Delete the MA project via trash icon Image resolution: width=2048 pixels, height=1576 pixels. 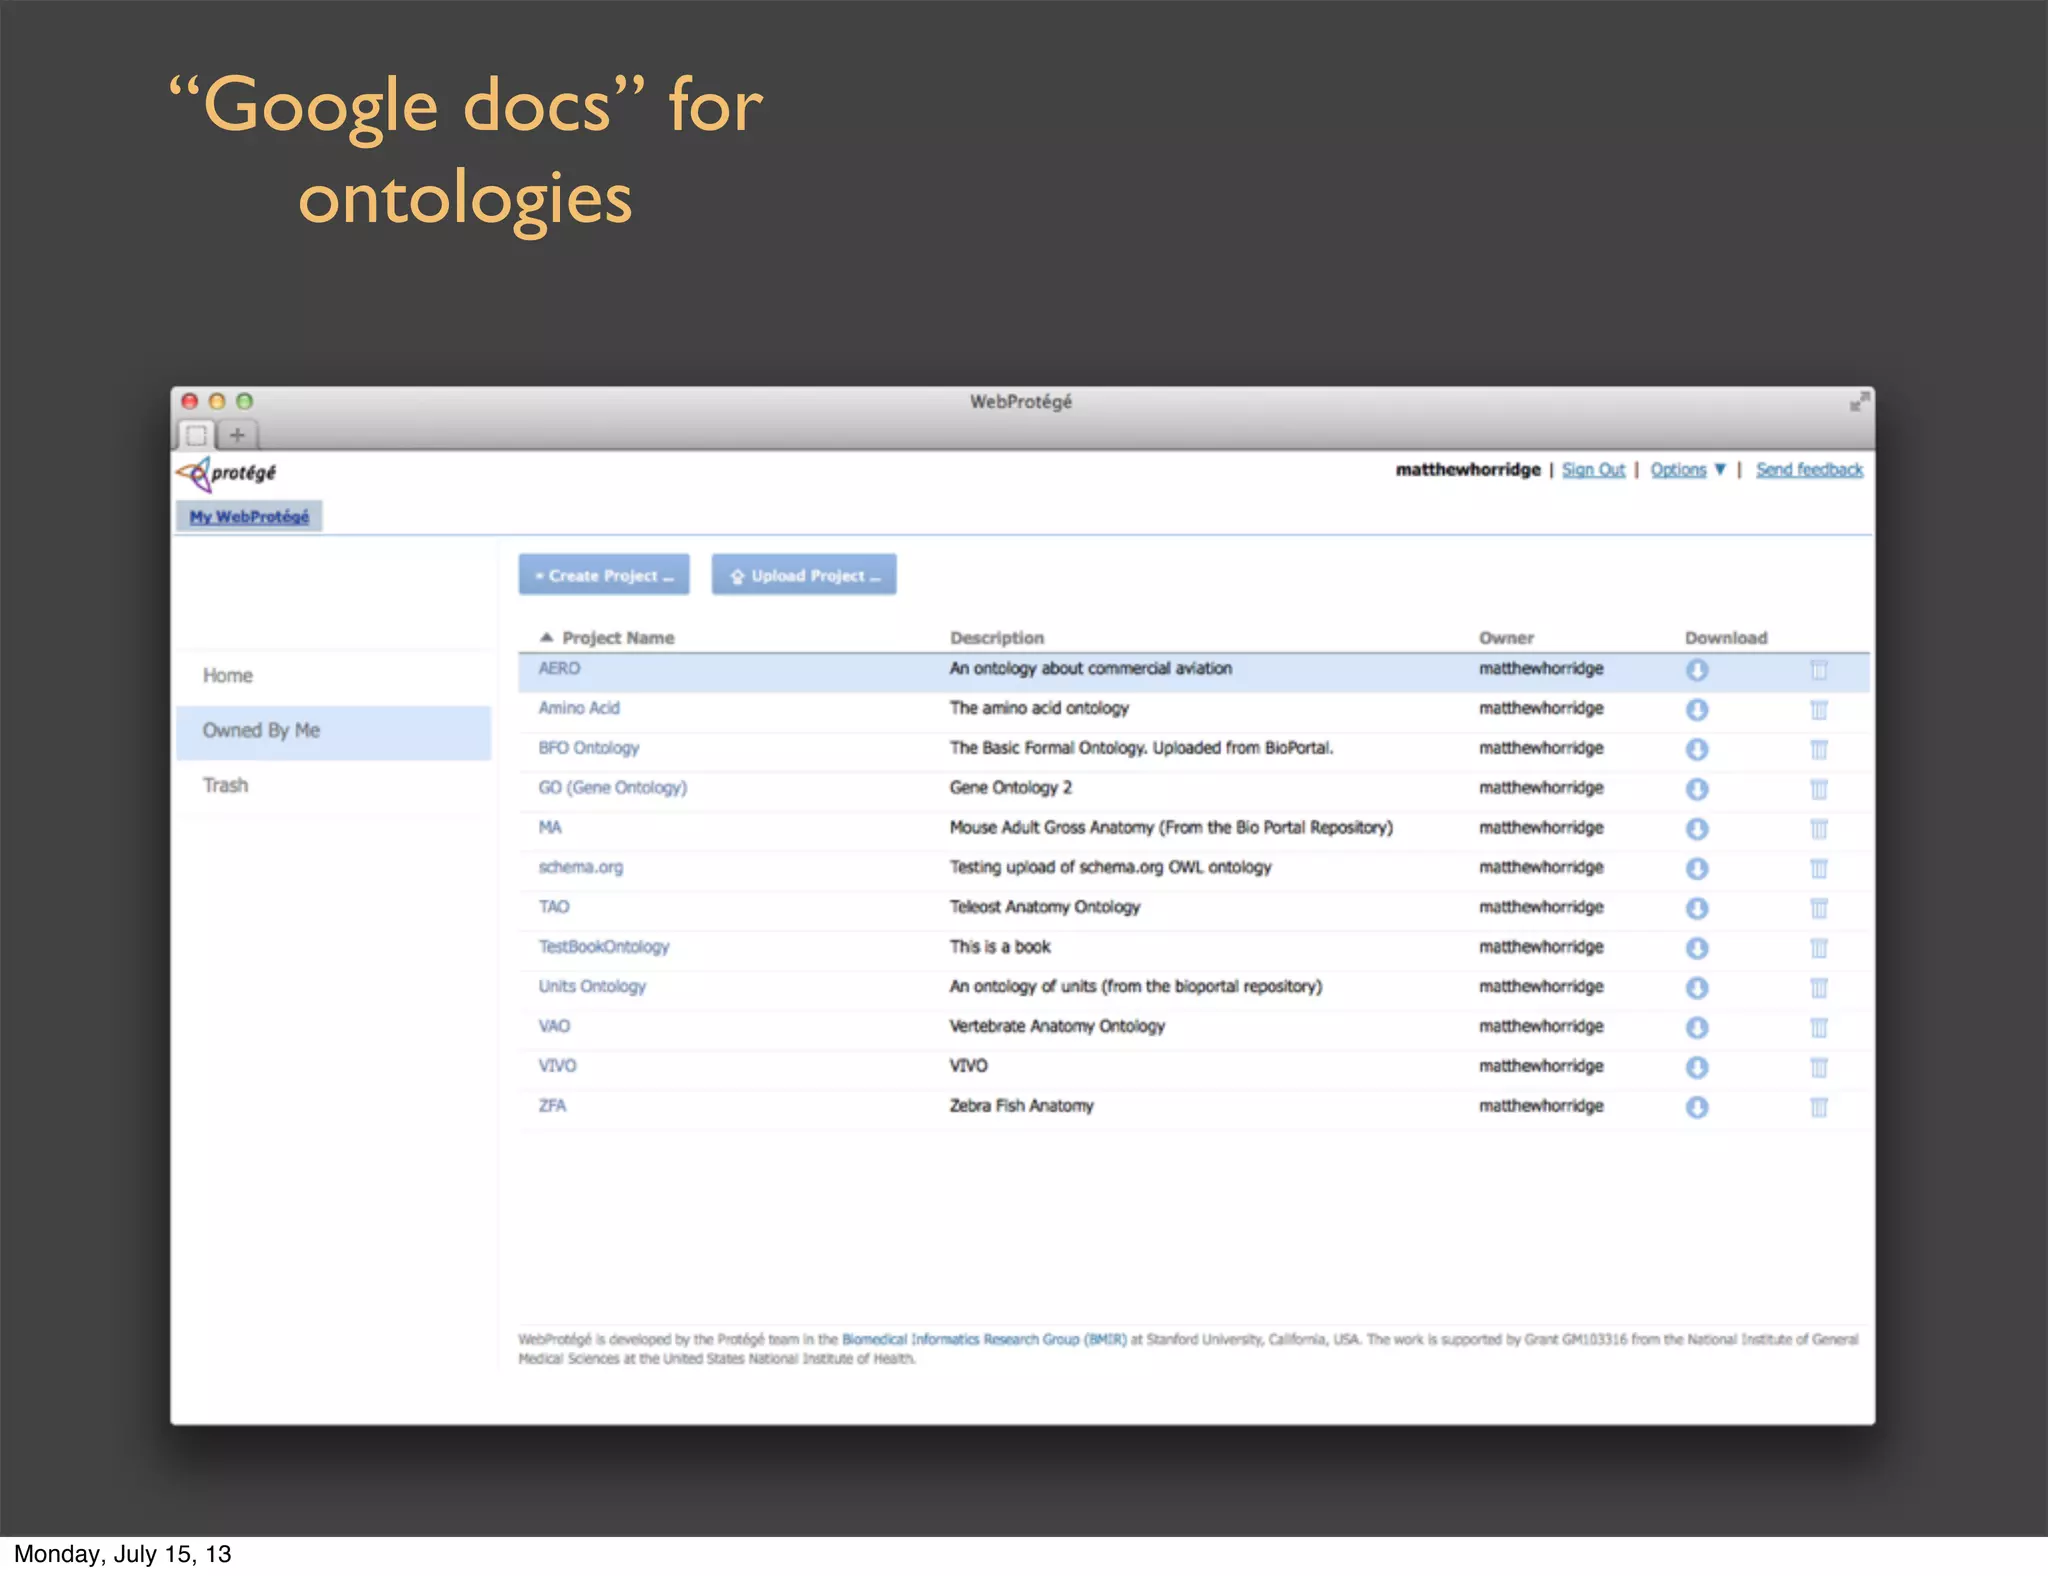click(x=1819, y=829)
